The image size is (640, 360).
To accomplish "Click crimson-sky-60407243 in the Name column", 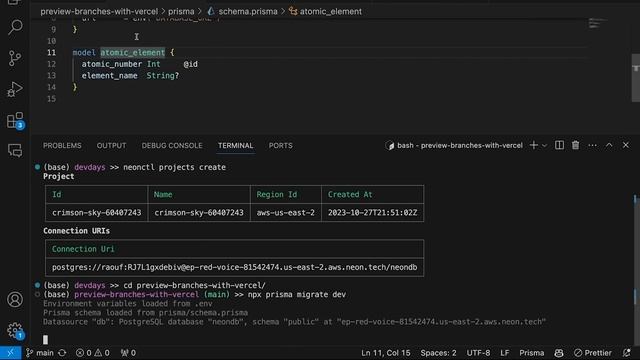I will coord(199,213).
